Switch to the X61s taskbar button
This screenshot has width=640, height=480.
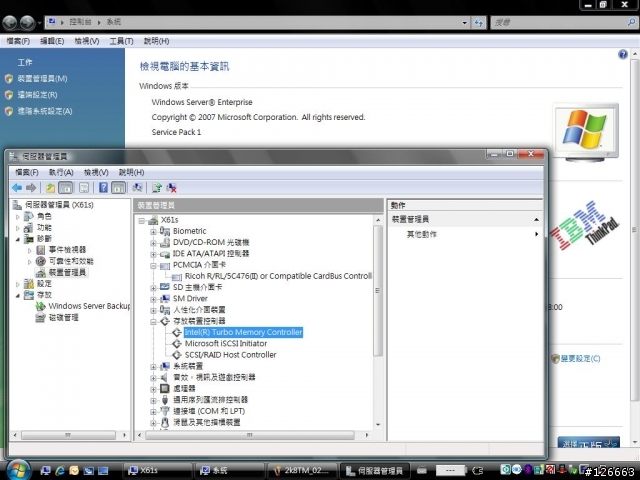(x=157, y=471)
